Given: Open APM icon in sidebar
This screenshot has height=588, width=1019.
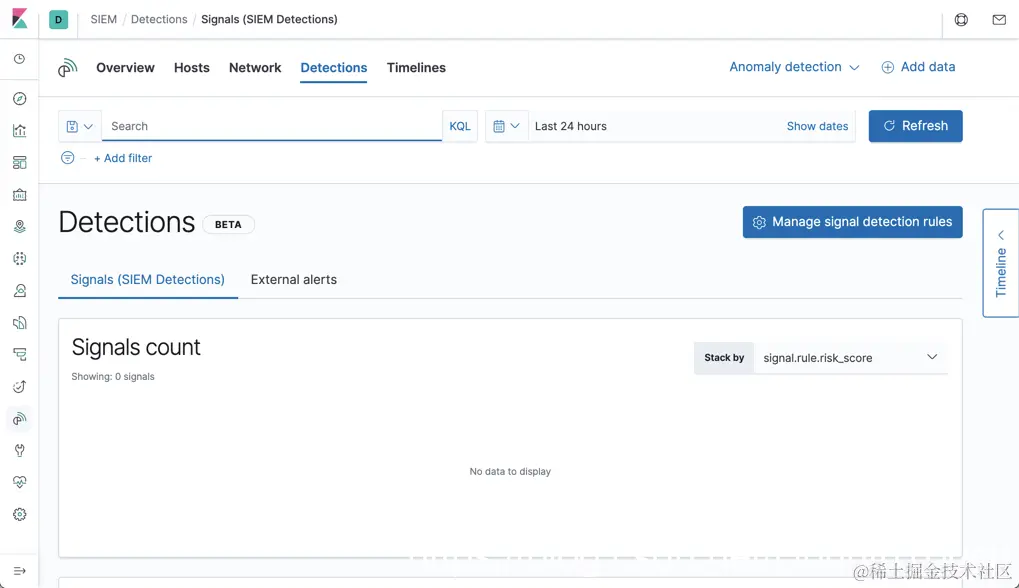Looking at the screenshot, I should (x=19, y=354).
